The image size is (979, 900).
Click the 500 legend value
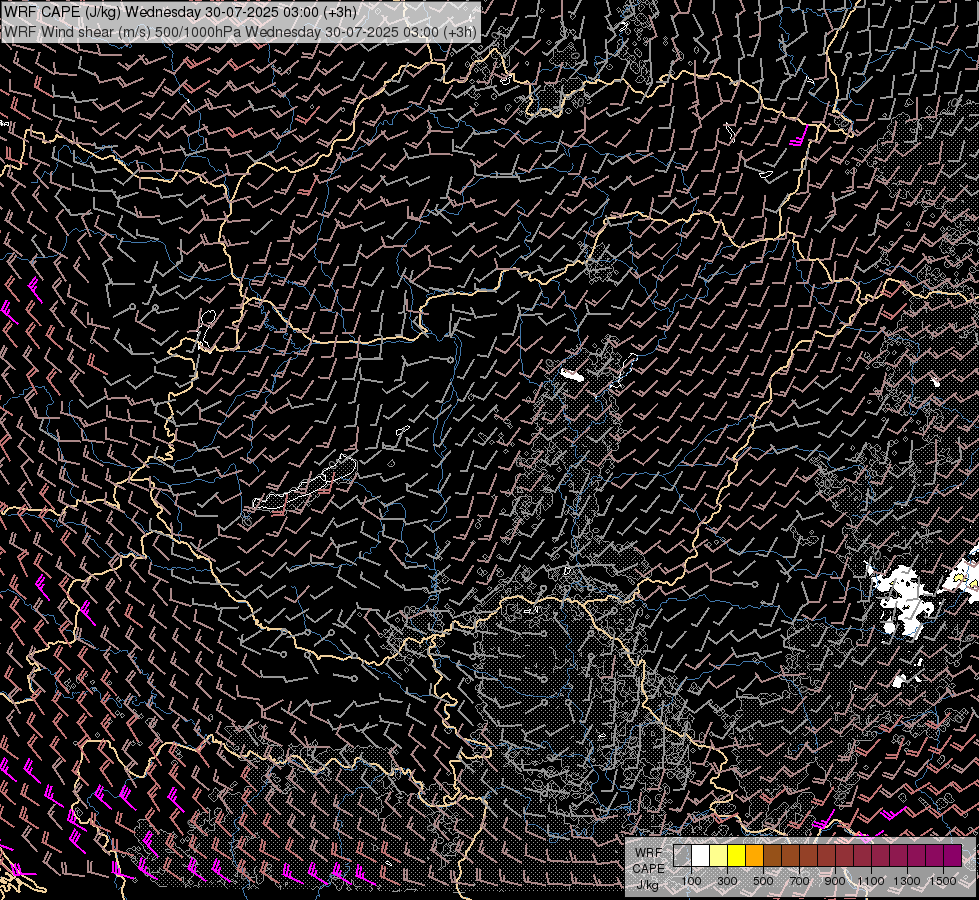[763, 881]
